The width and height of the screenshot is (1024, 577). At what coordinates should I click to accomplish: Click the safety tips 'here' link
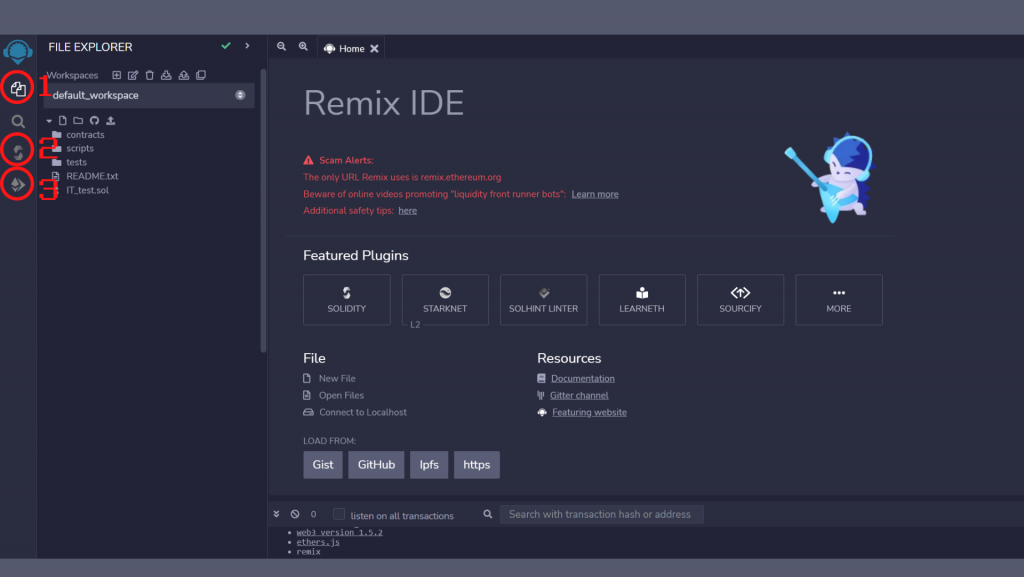point(408,210)
